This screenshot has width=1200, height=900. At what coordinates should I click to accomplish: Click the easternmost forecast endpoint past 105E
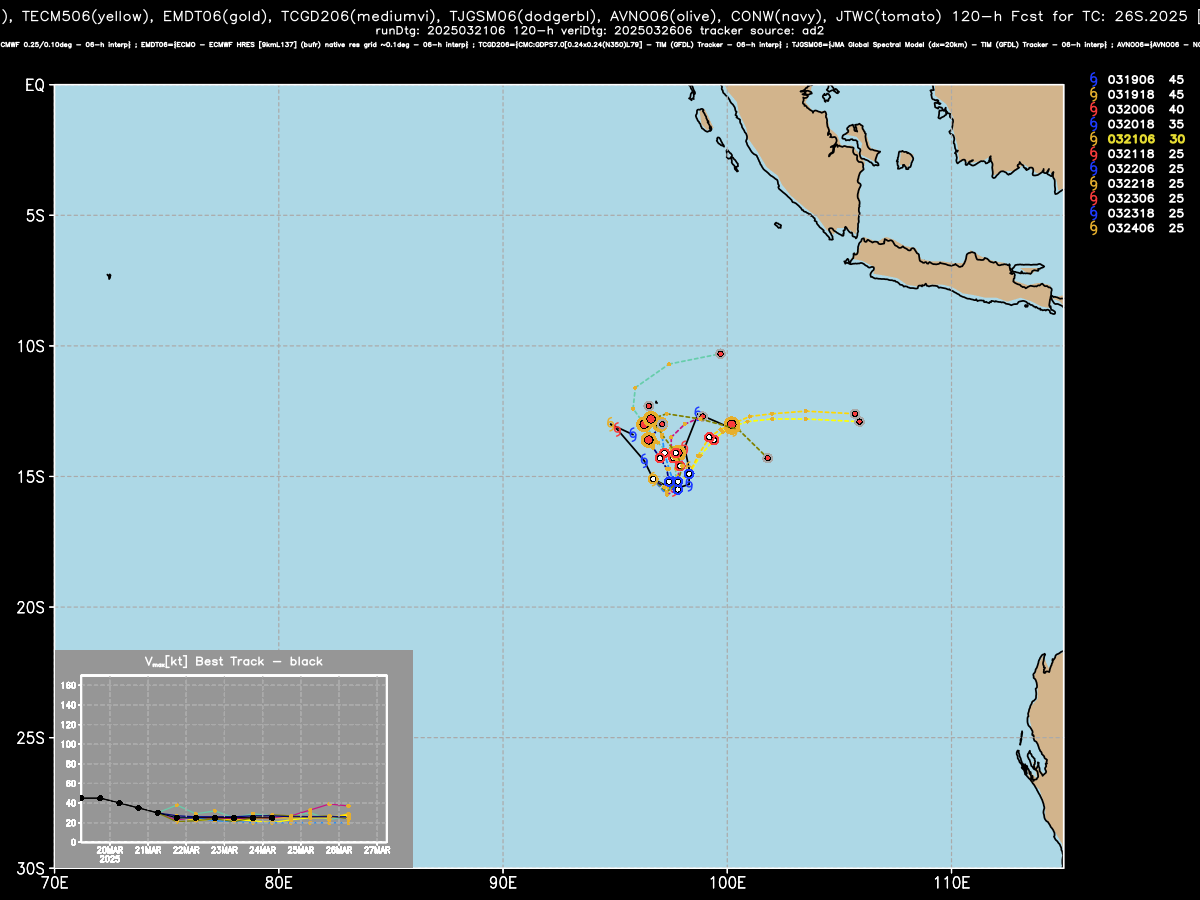[x=859, y=422]
